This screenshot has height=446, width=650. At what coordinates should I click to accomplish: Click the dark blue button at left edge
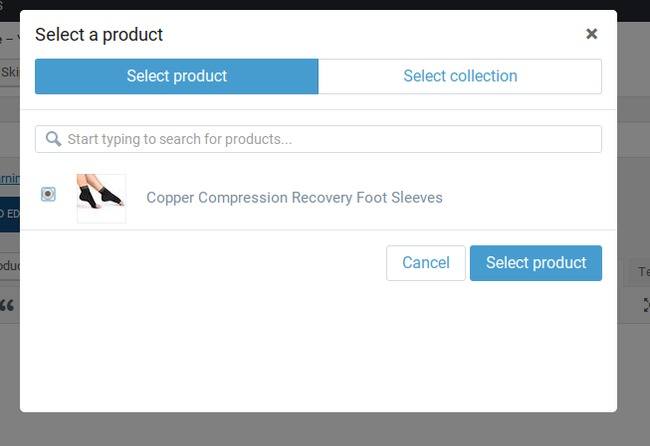[x=9, y=213]
